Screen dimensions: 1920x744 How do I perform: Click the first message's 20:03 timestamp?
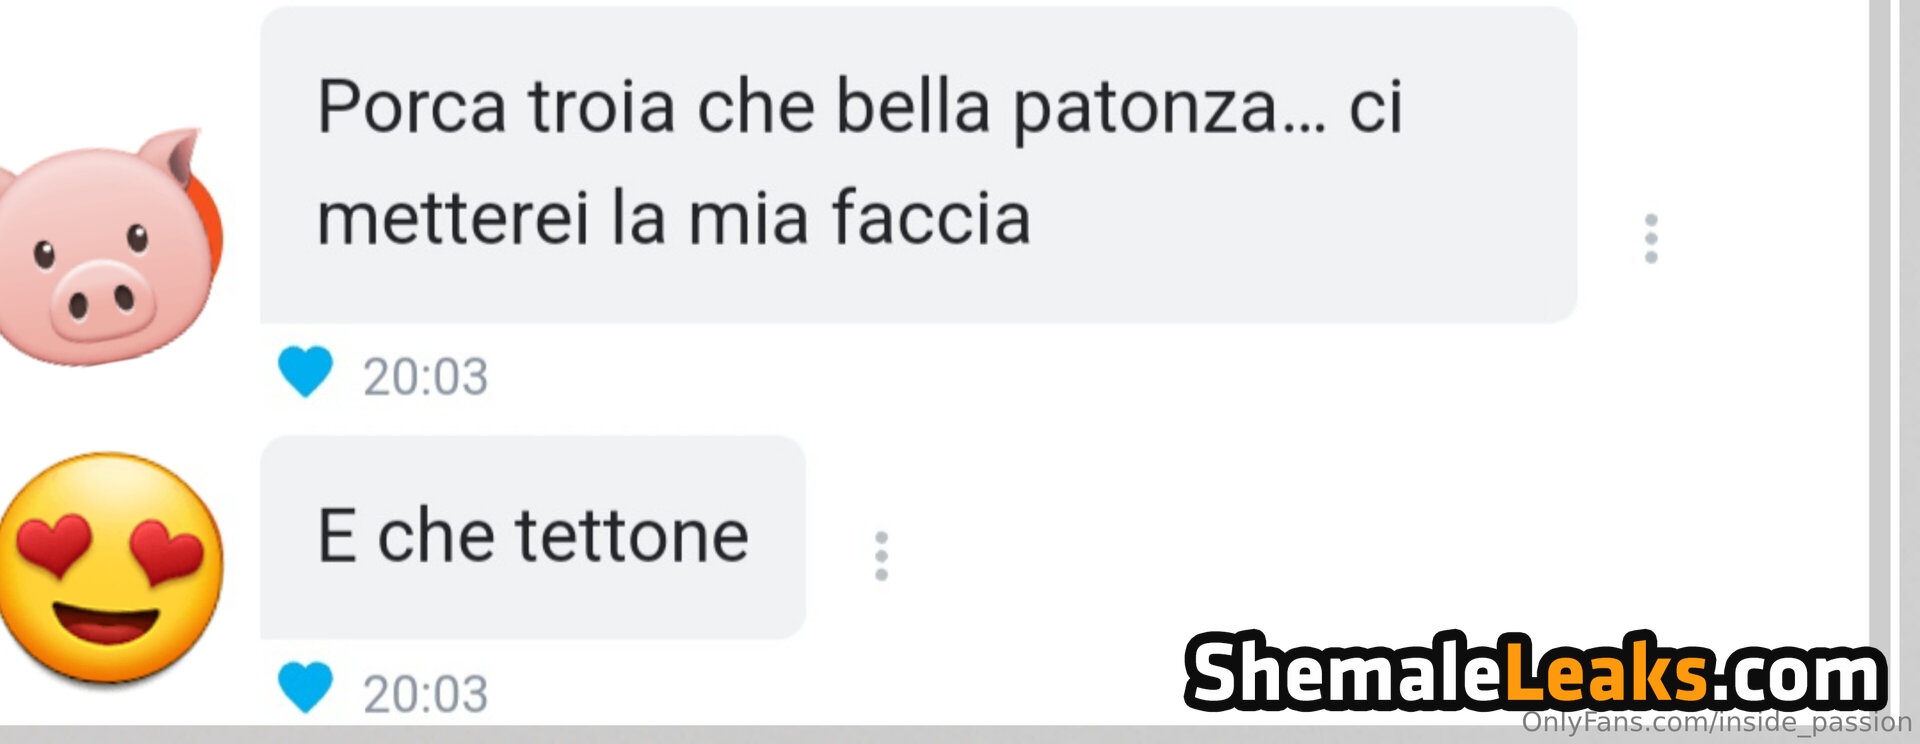(x=426, y=377)
